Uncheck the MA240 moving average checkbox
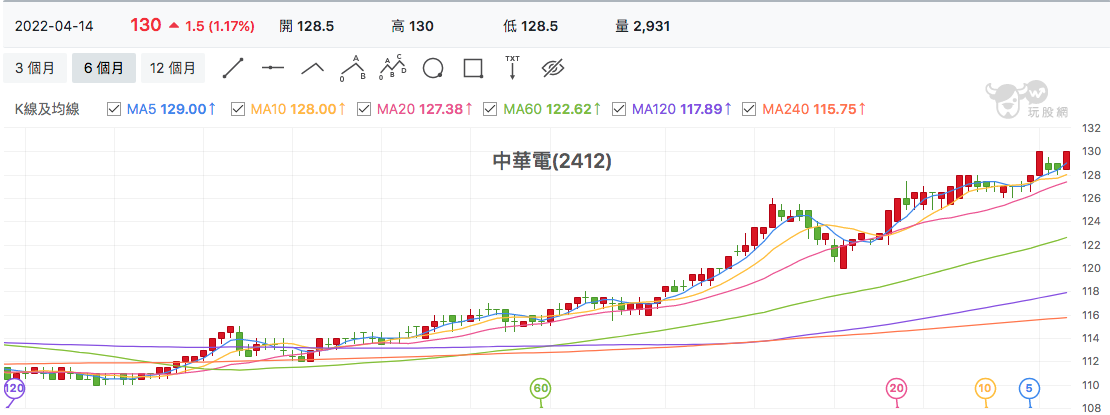This screenshot has width=1110, height=415. (749, 109)
